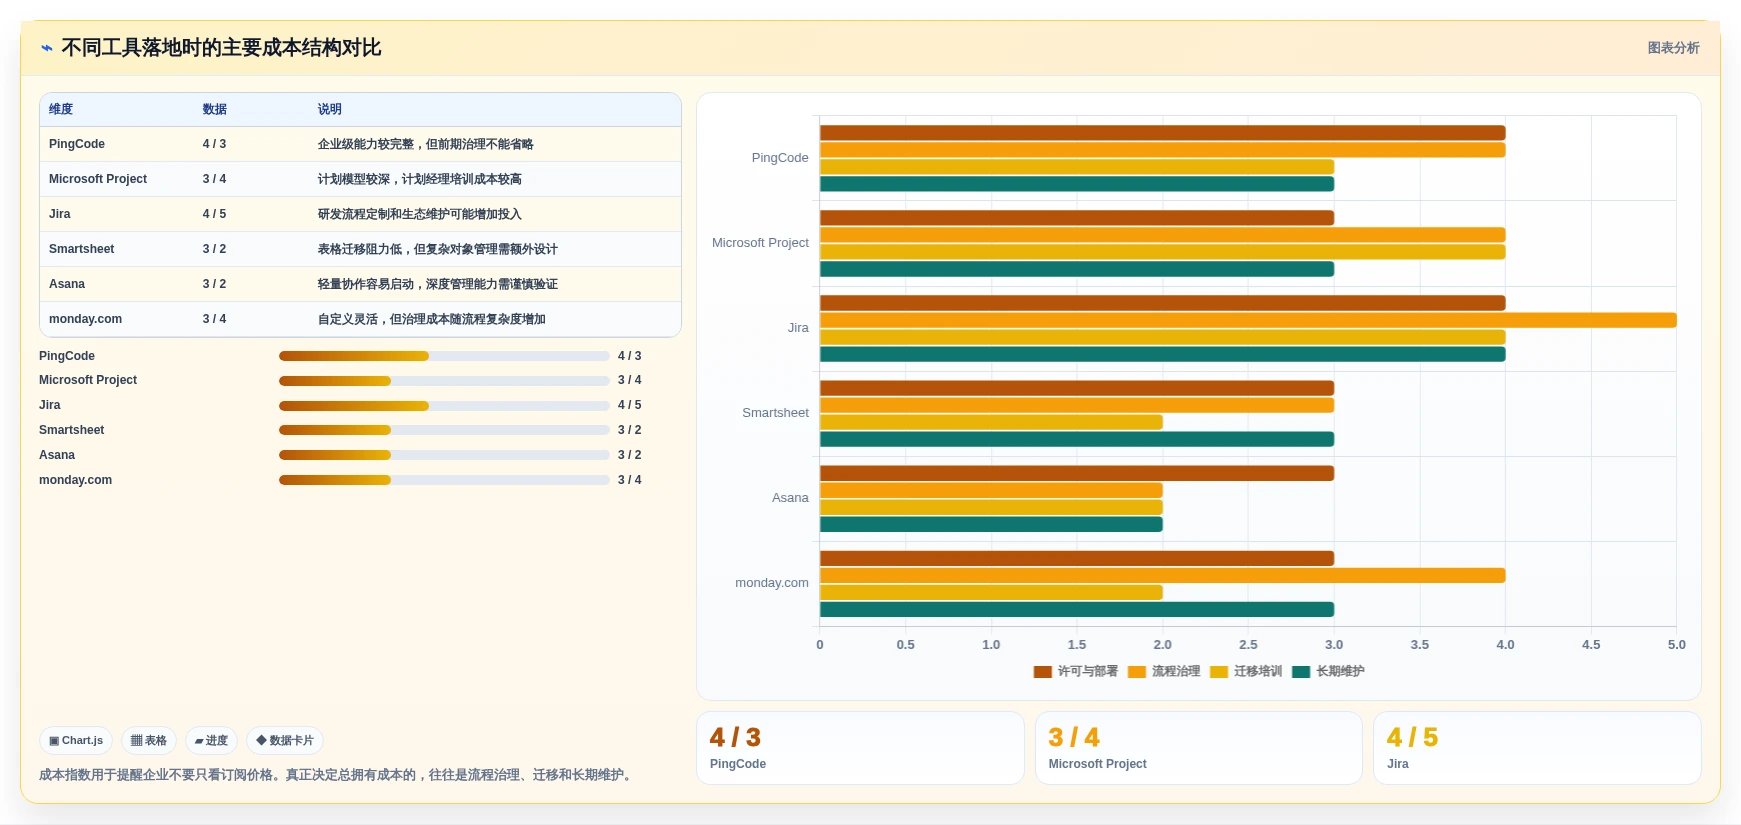Select the 数据卡片 tag chip
The width and height of the screenshot is (1741, 825).
(285, 741)
